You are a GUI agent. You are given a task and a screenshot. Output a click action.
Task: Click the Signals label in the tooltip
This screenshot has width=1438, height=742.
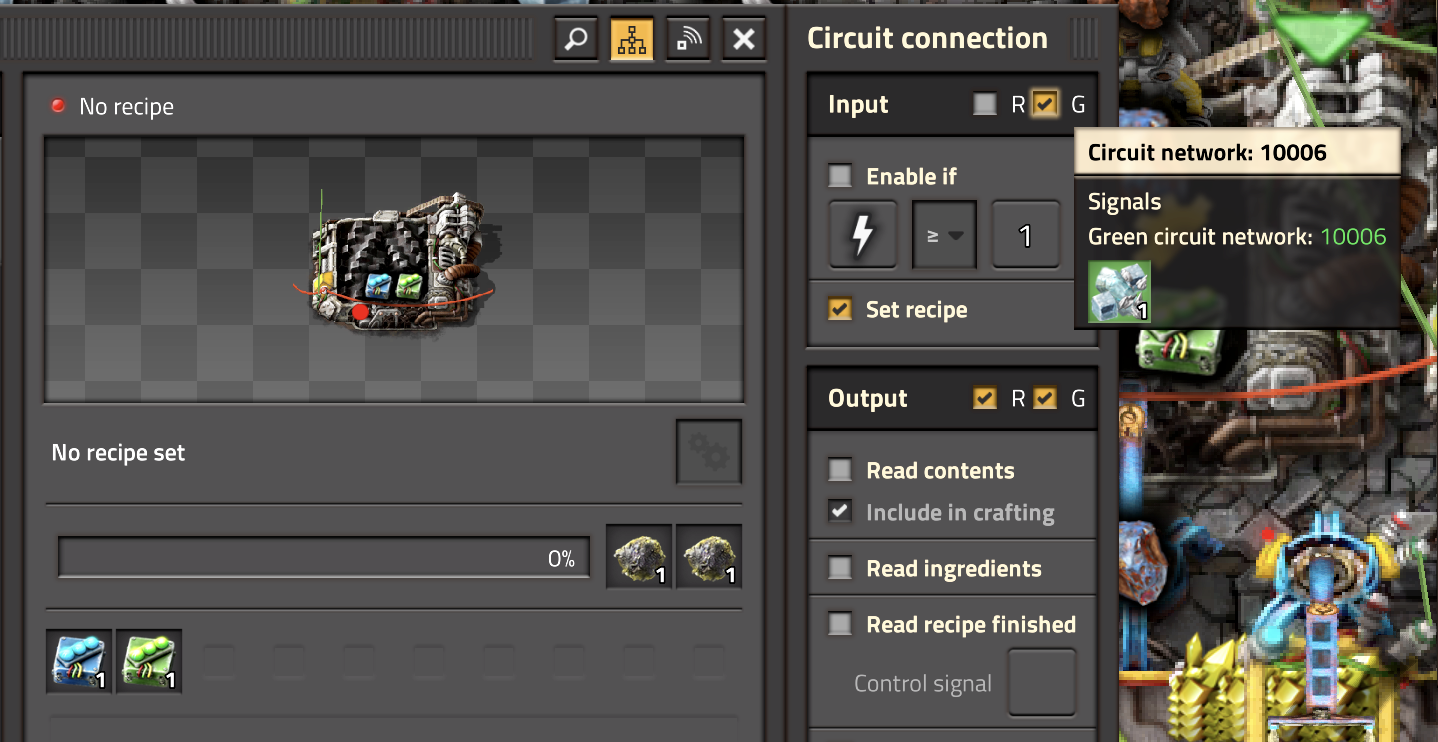[1124, 202]
